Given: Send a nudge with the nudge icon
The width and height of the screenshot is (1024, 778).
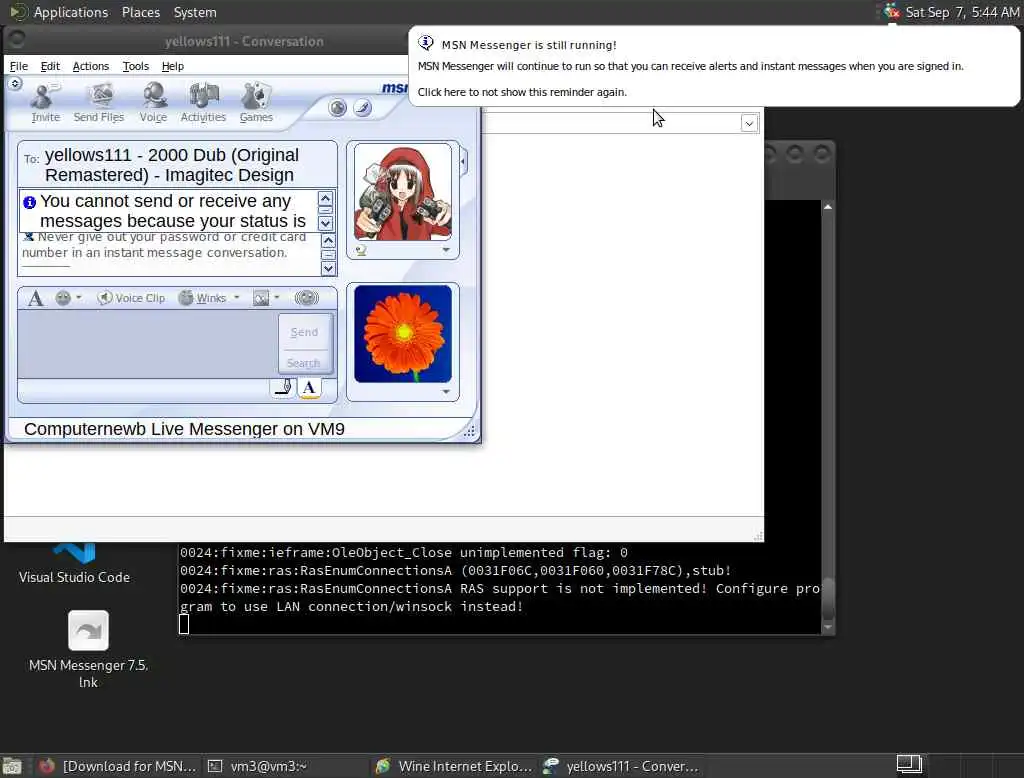Looking at the screenshot, I should tap(306, 298).
